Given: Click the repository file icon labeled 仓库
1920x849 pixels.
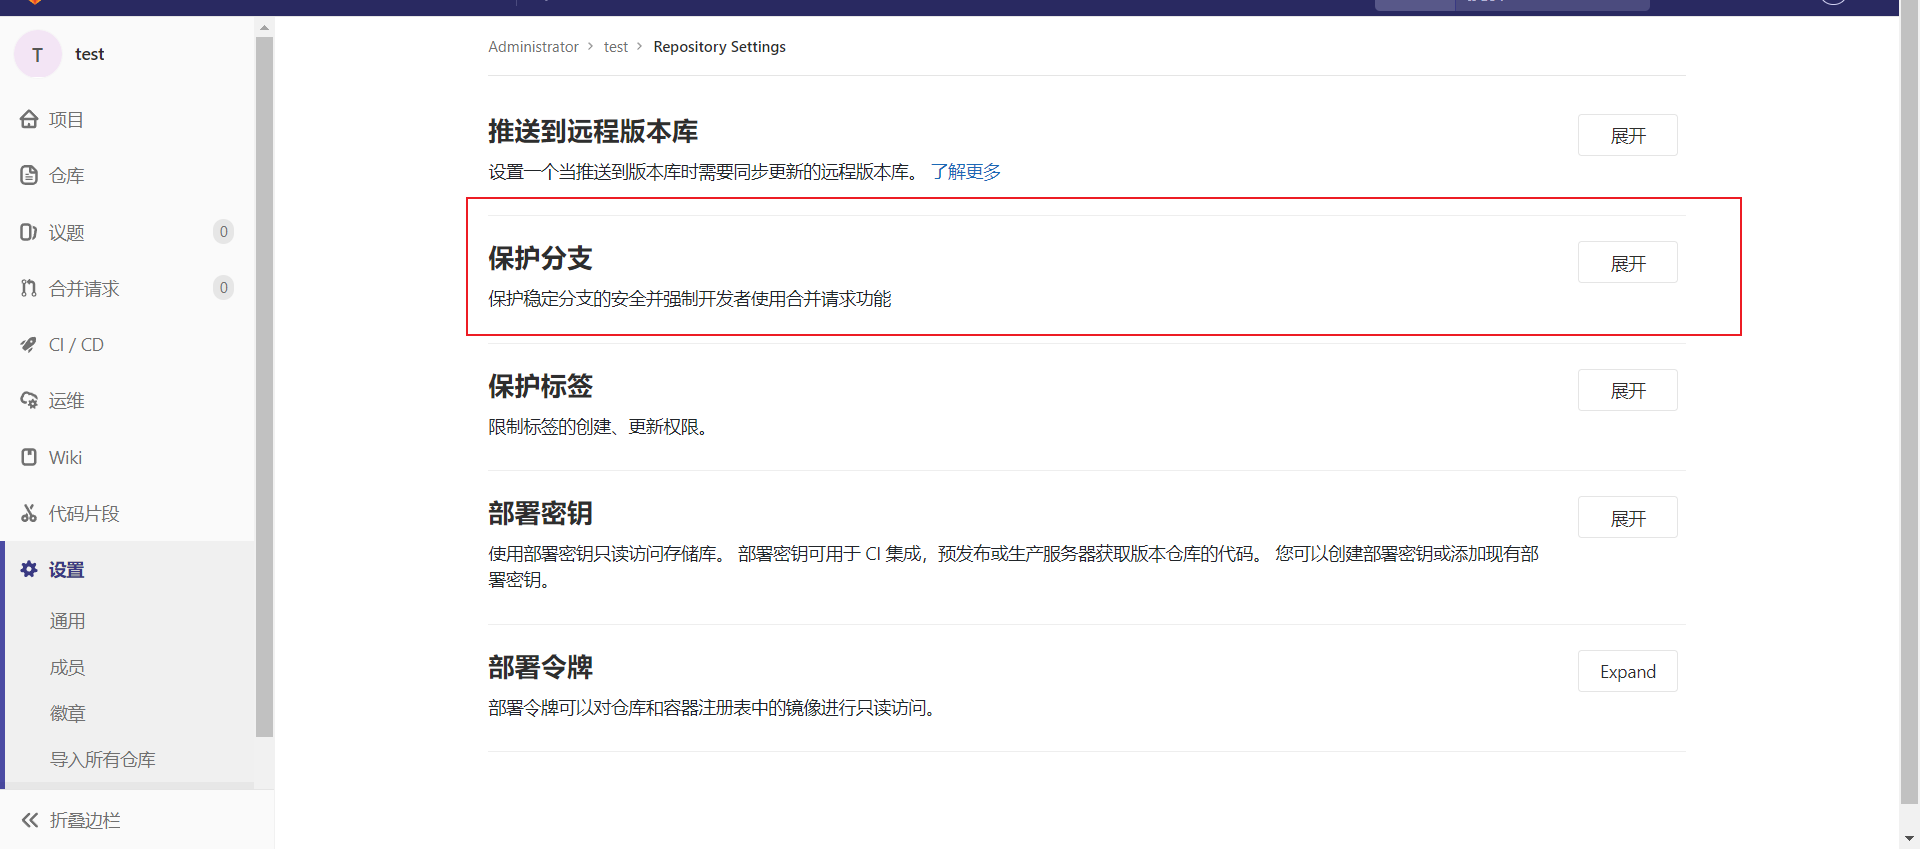Looking at the screenshot, I should pos(29,175).
